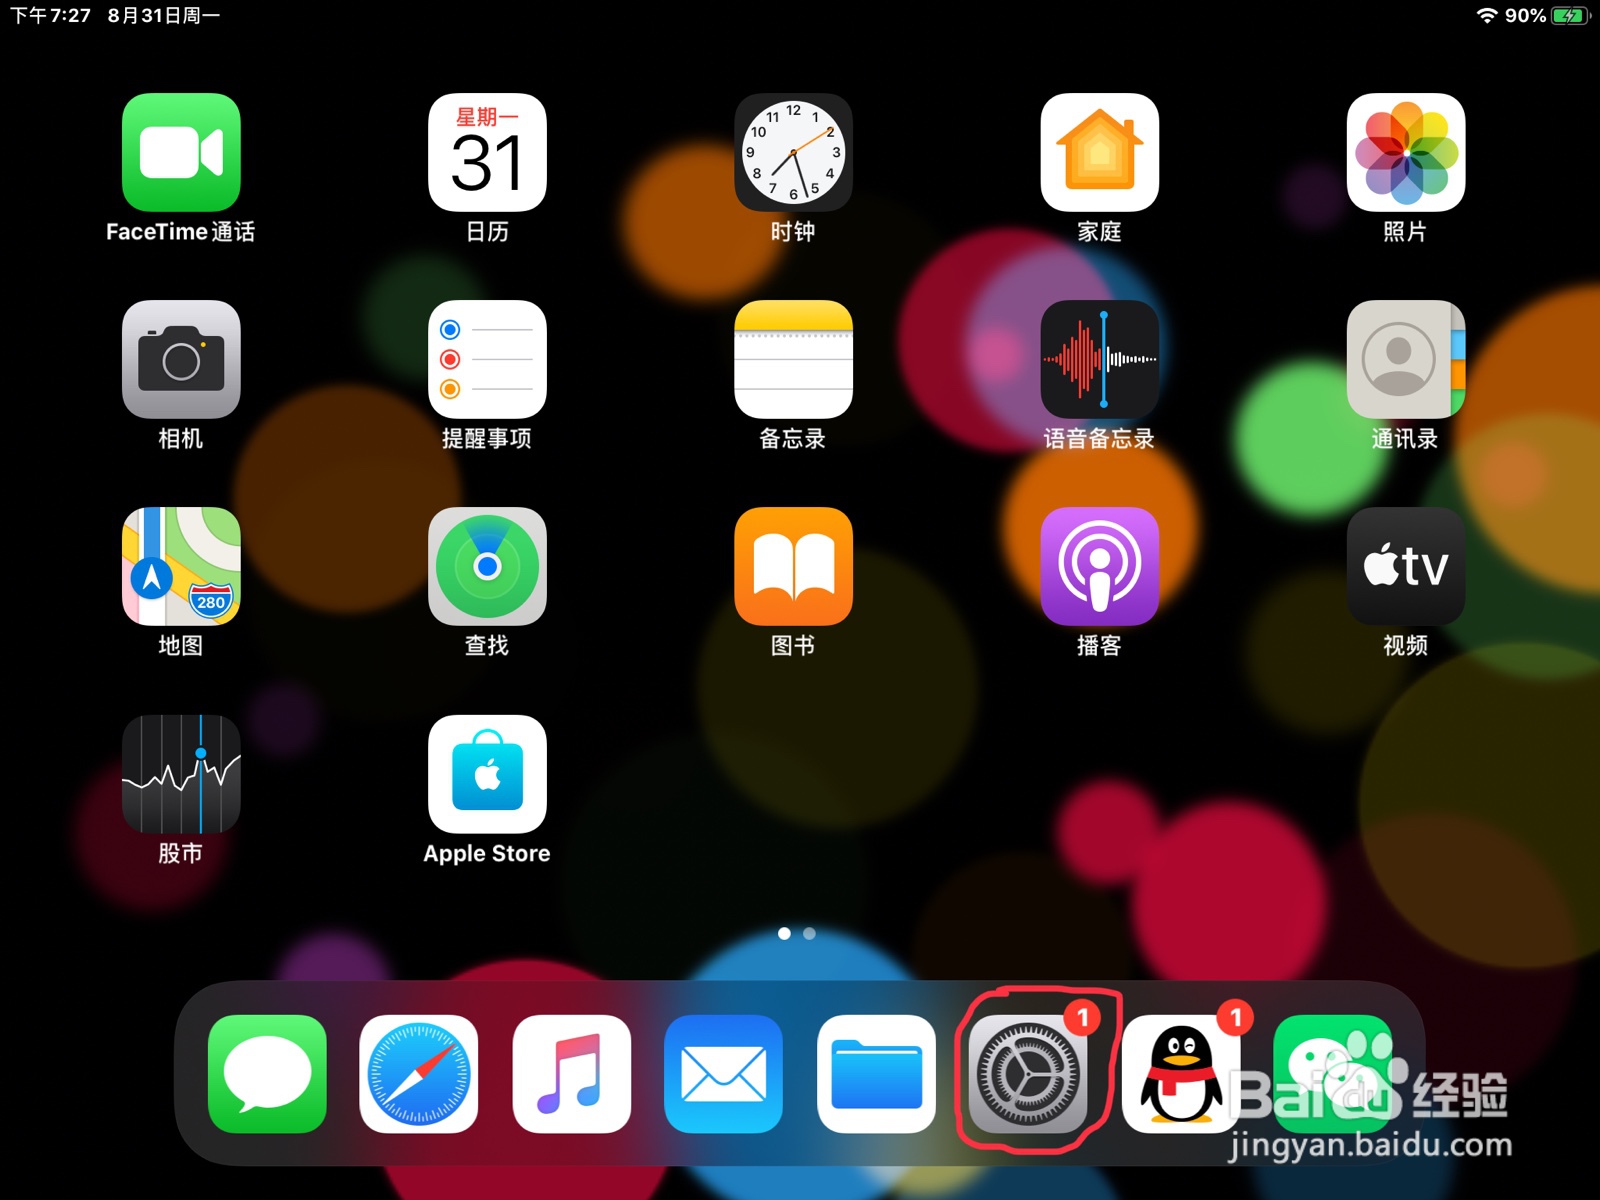Open the 地图 maps app
1600x1200 pixels.
click(181, 566)
